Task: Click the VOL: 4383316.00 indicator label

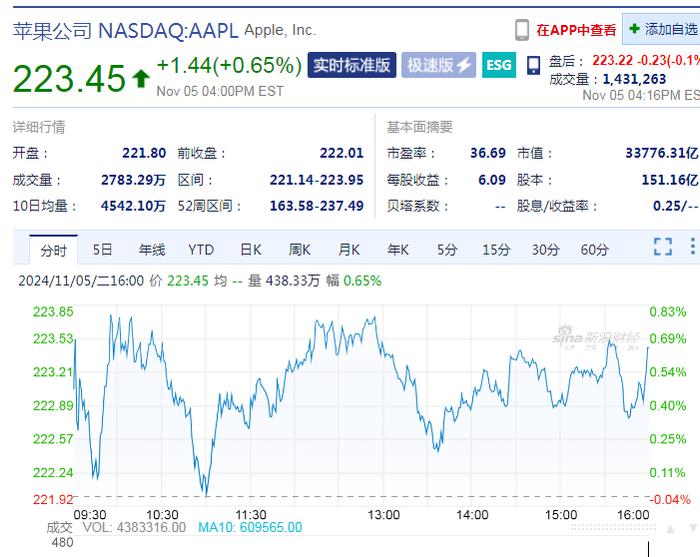Action: click(x=134, y=527)
